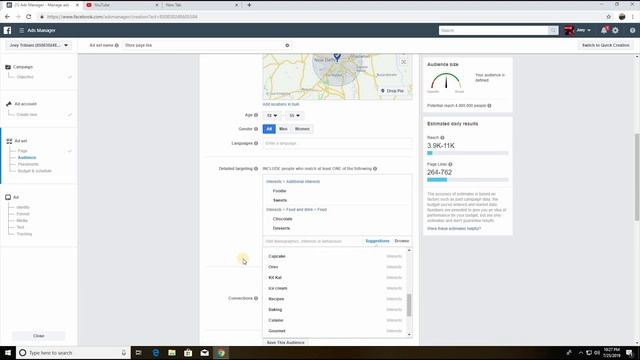Bookmark this page with star icon

pyautogui.click(x=609, y=17)
